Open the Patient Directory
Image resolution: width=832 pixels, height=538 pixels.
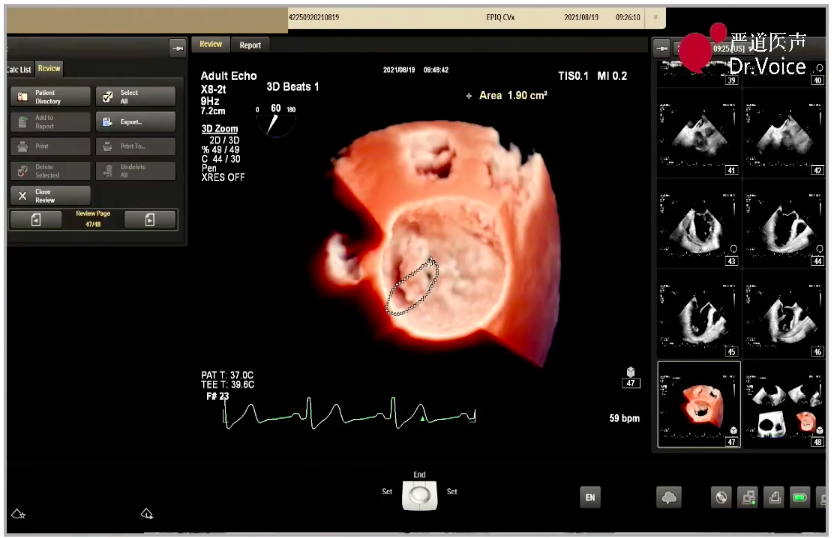[x=50, y=97]
